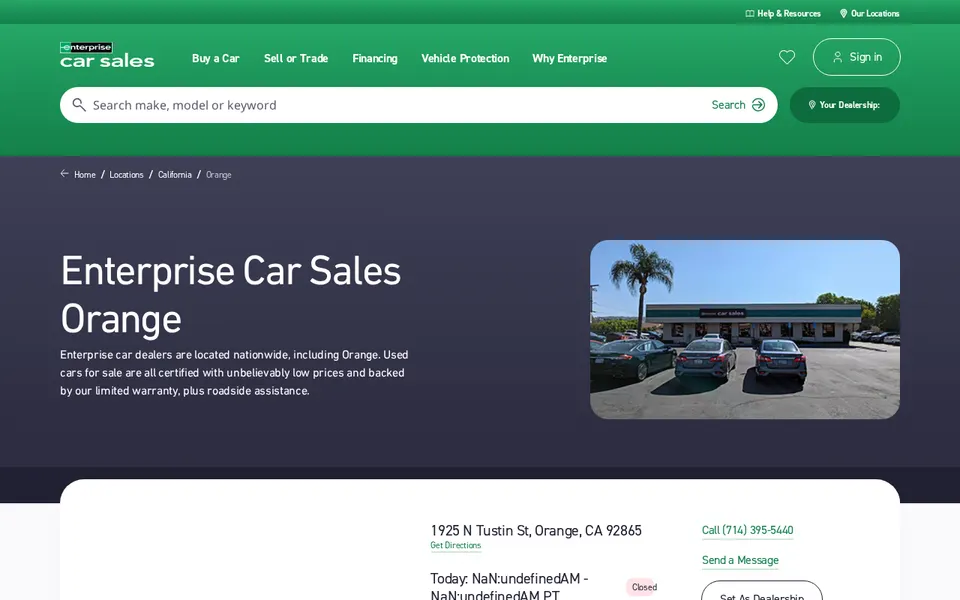960x600 pixels.
Task: Click Send a Message link
Action: pos(740,560)
